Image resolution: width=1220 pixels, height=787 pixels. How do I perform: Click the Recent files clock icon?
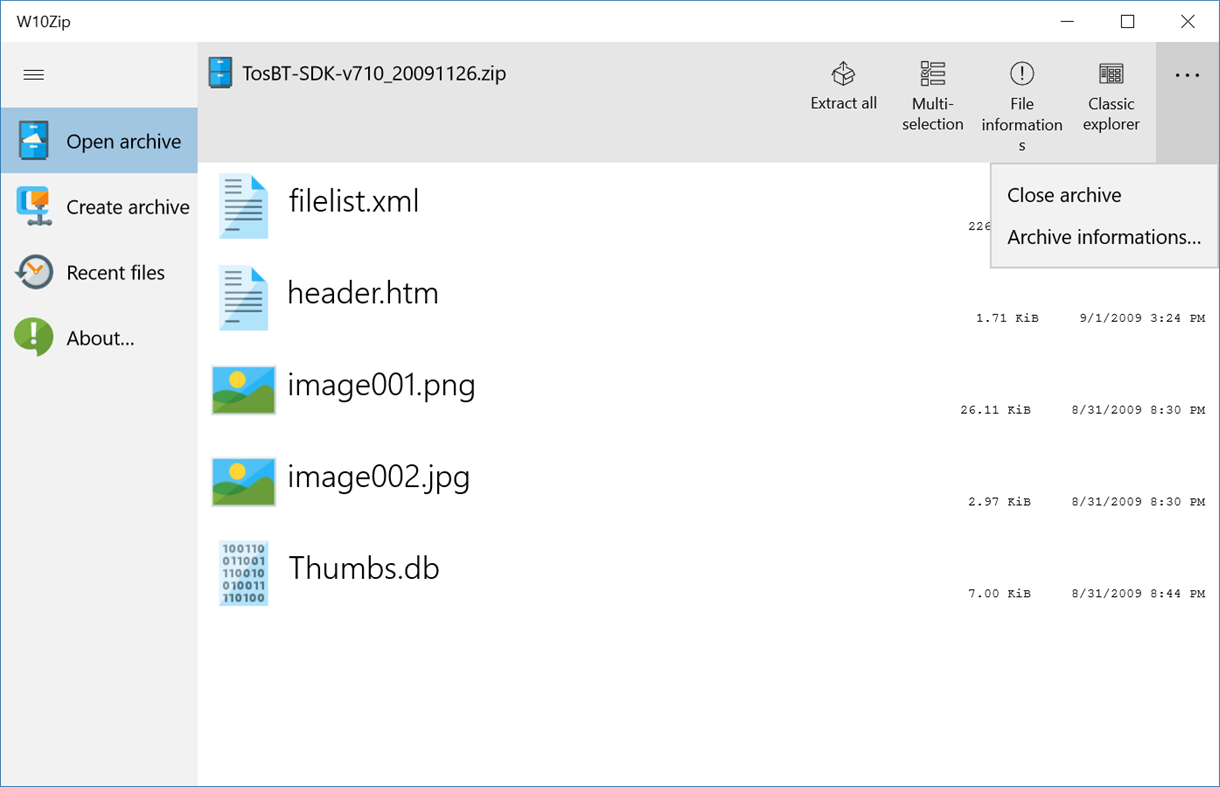click(x=31, y=271)
